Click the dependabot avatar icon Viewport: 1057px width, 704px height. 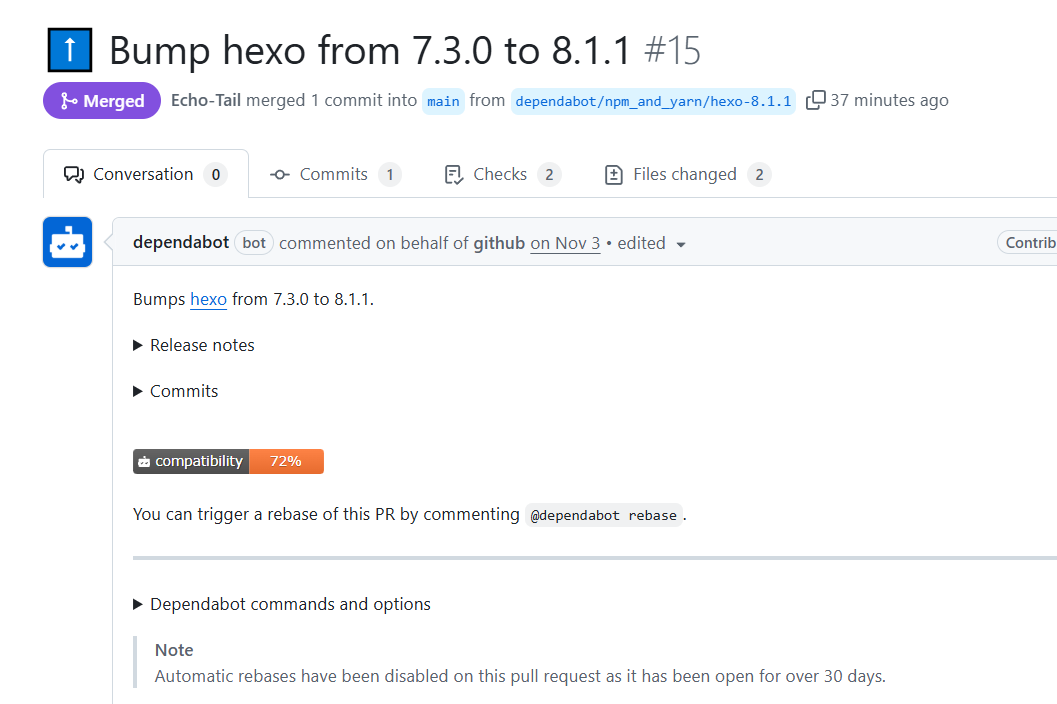[x=67, y=242]
